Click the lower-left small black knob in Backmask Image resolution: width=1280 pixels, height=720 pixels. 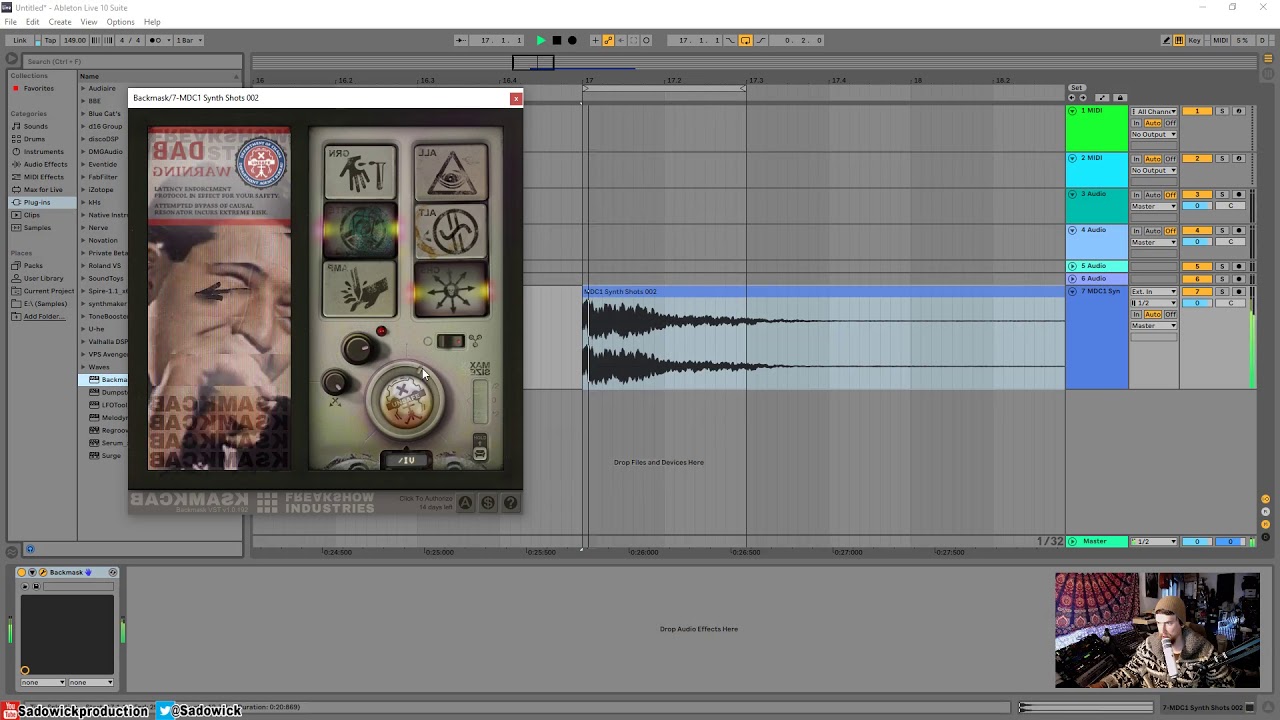335,383
